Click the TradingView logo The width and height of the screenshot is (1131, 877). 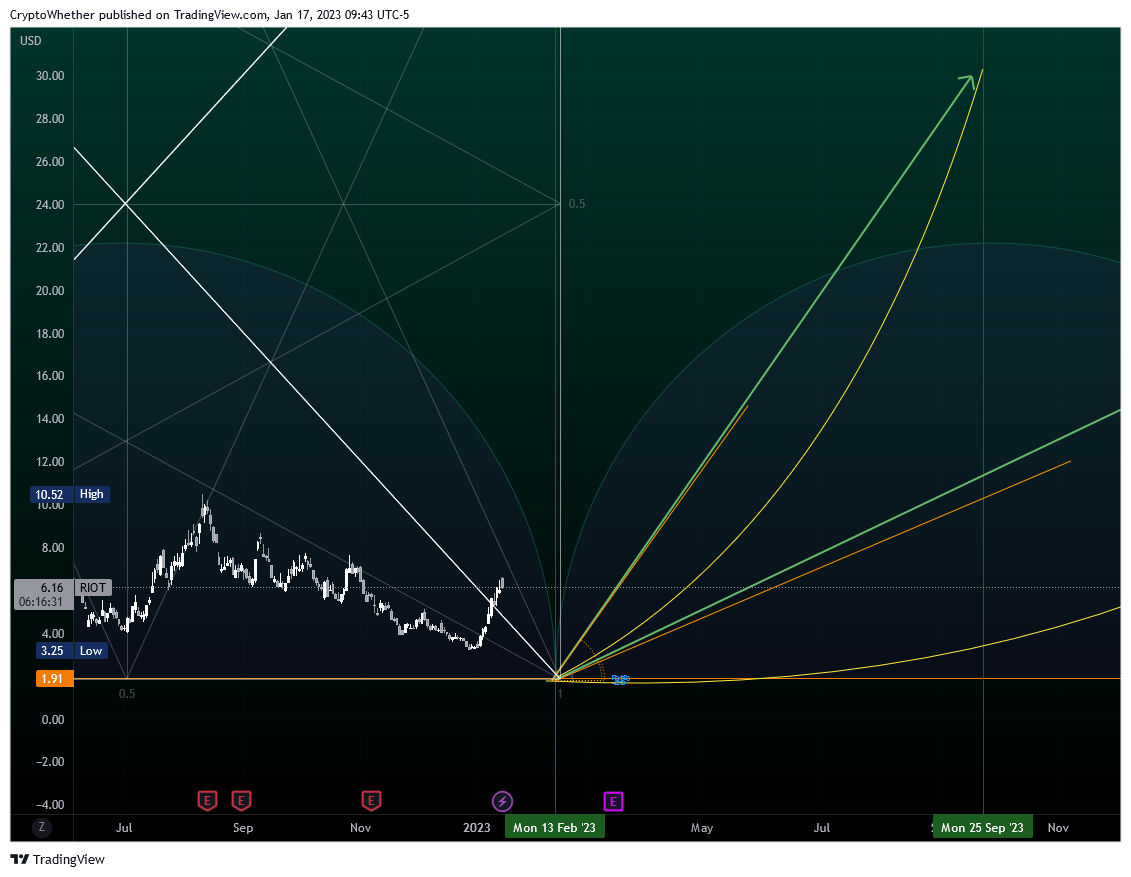(58, 859)
